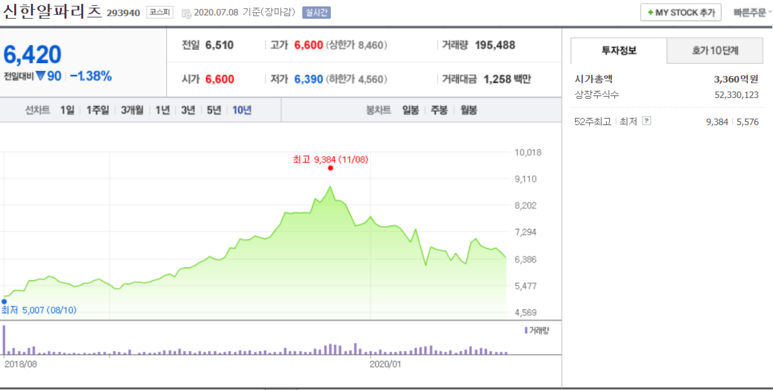Click the 52-week high value 9,384
This screenshot has width=773, height=390.
pyautogui.click(x=717, y=122)
